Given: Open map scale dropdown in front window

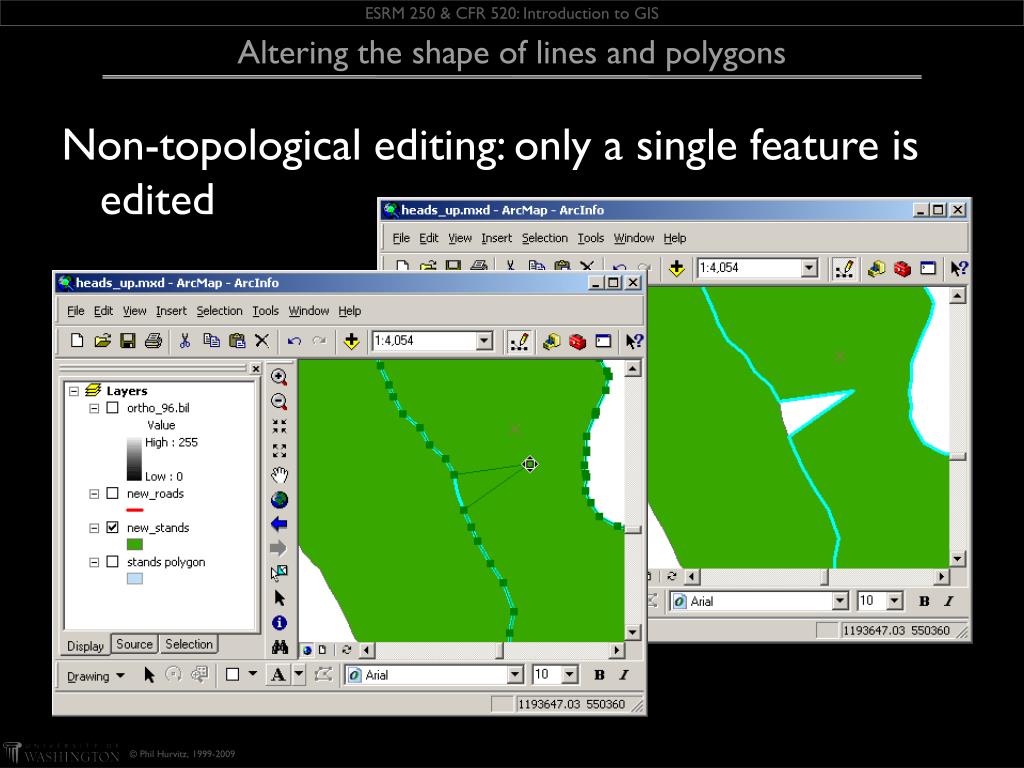Looking at the screenshot, I should (x=484, y=341).
